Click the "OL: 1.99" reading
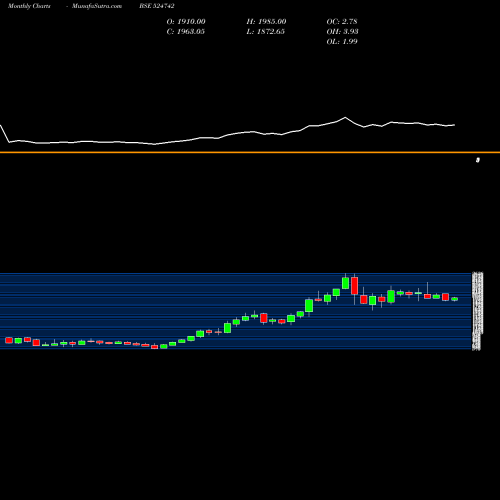 (342, 42)
